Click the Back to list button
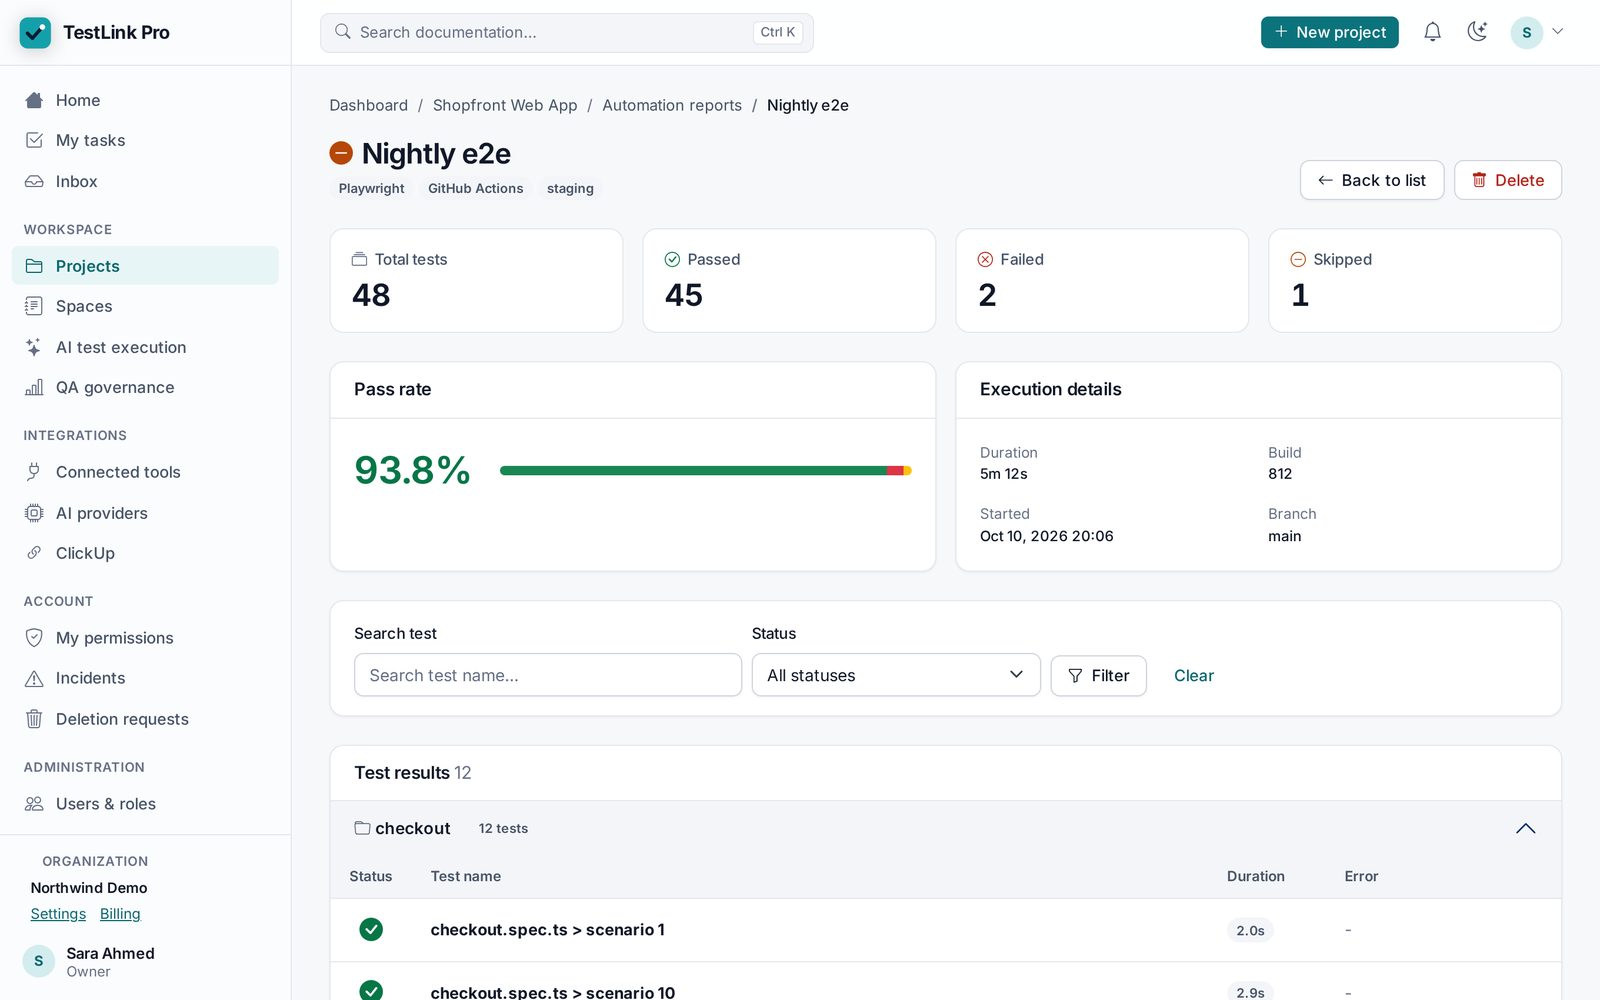The height and width of the screenshot is (1000, 1600). (1372, 180)
